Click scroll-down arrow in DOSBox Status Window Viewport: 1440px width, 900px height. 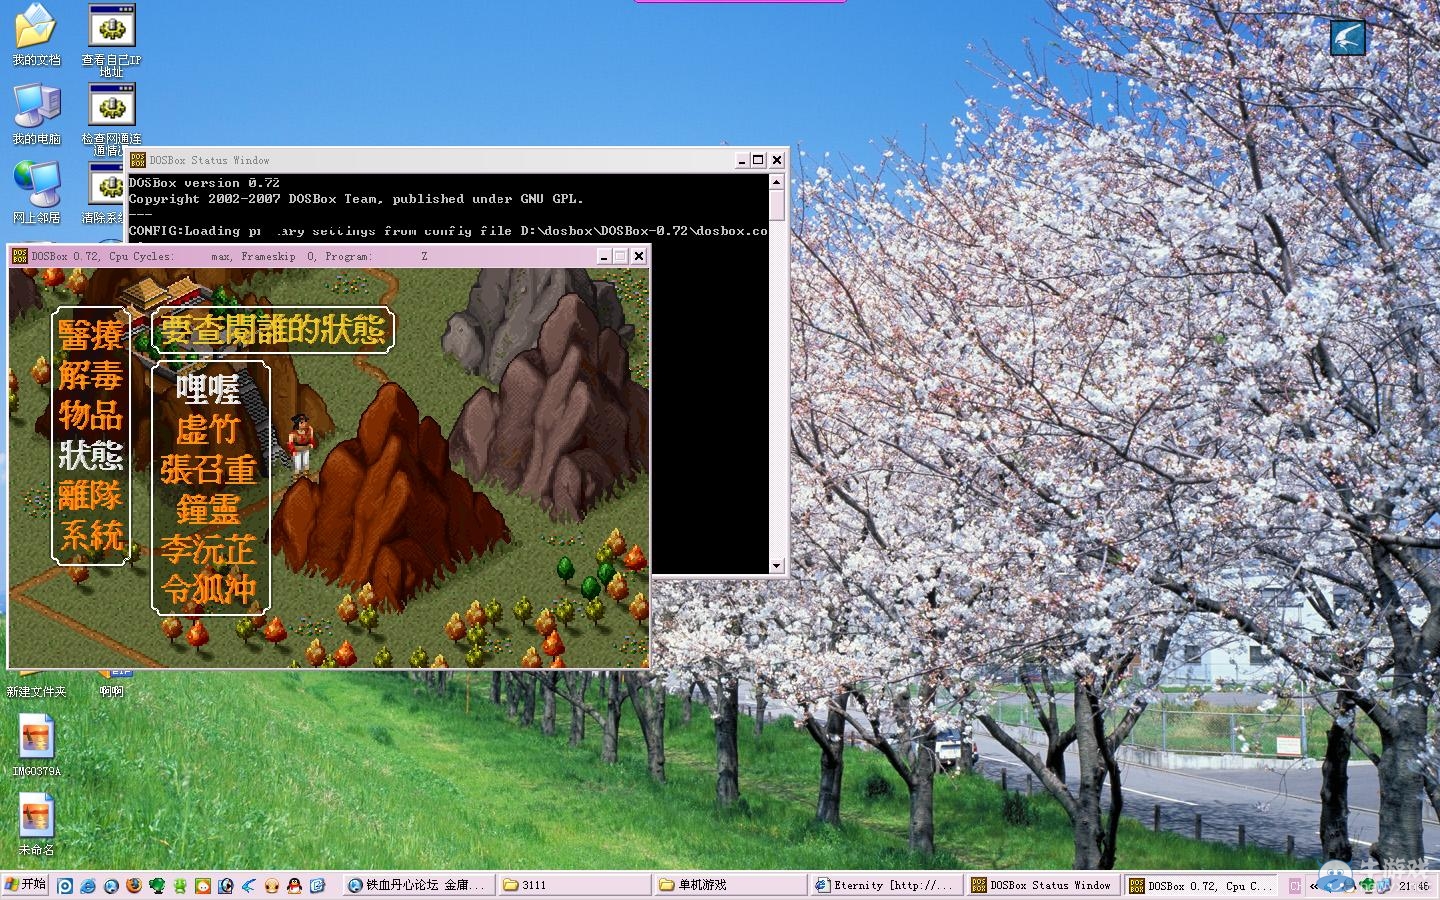[776, 566]
